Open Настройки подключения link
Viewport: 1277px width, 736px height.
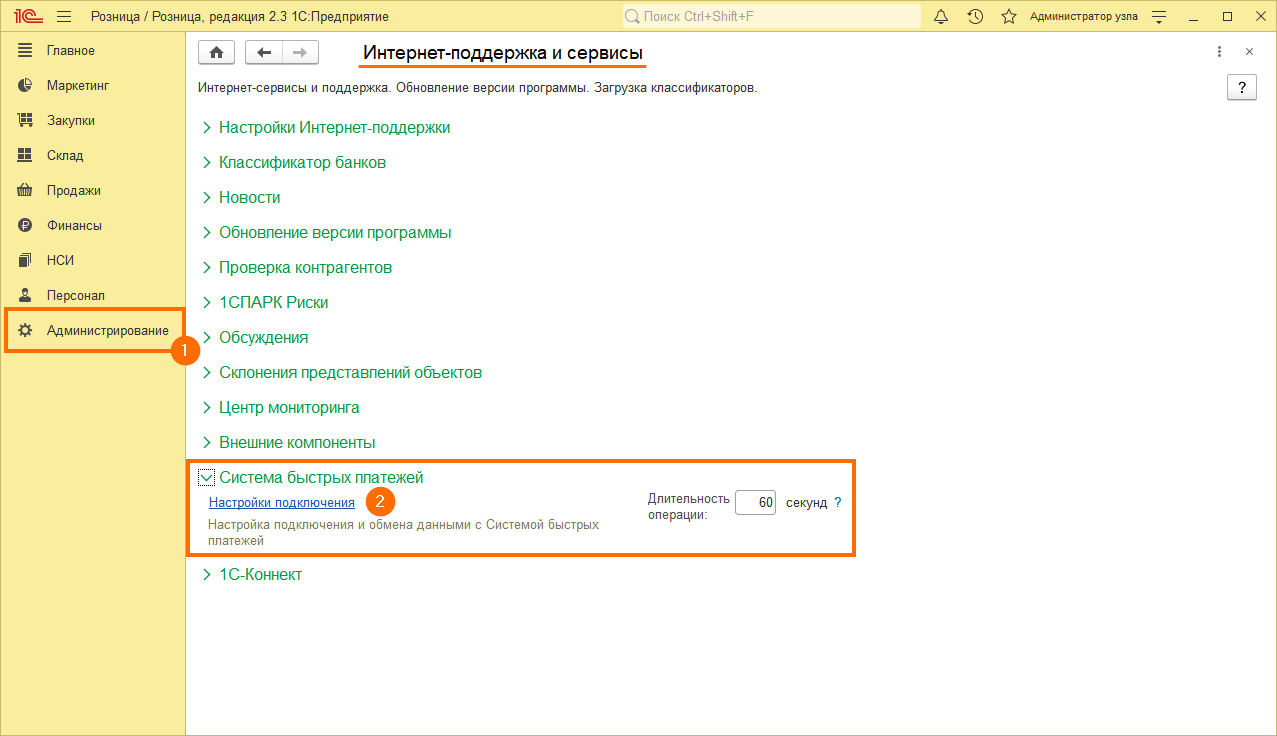click(282, 503)
